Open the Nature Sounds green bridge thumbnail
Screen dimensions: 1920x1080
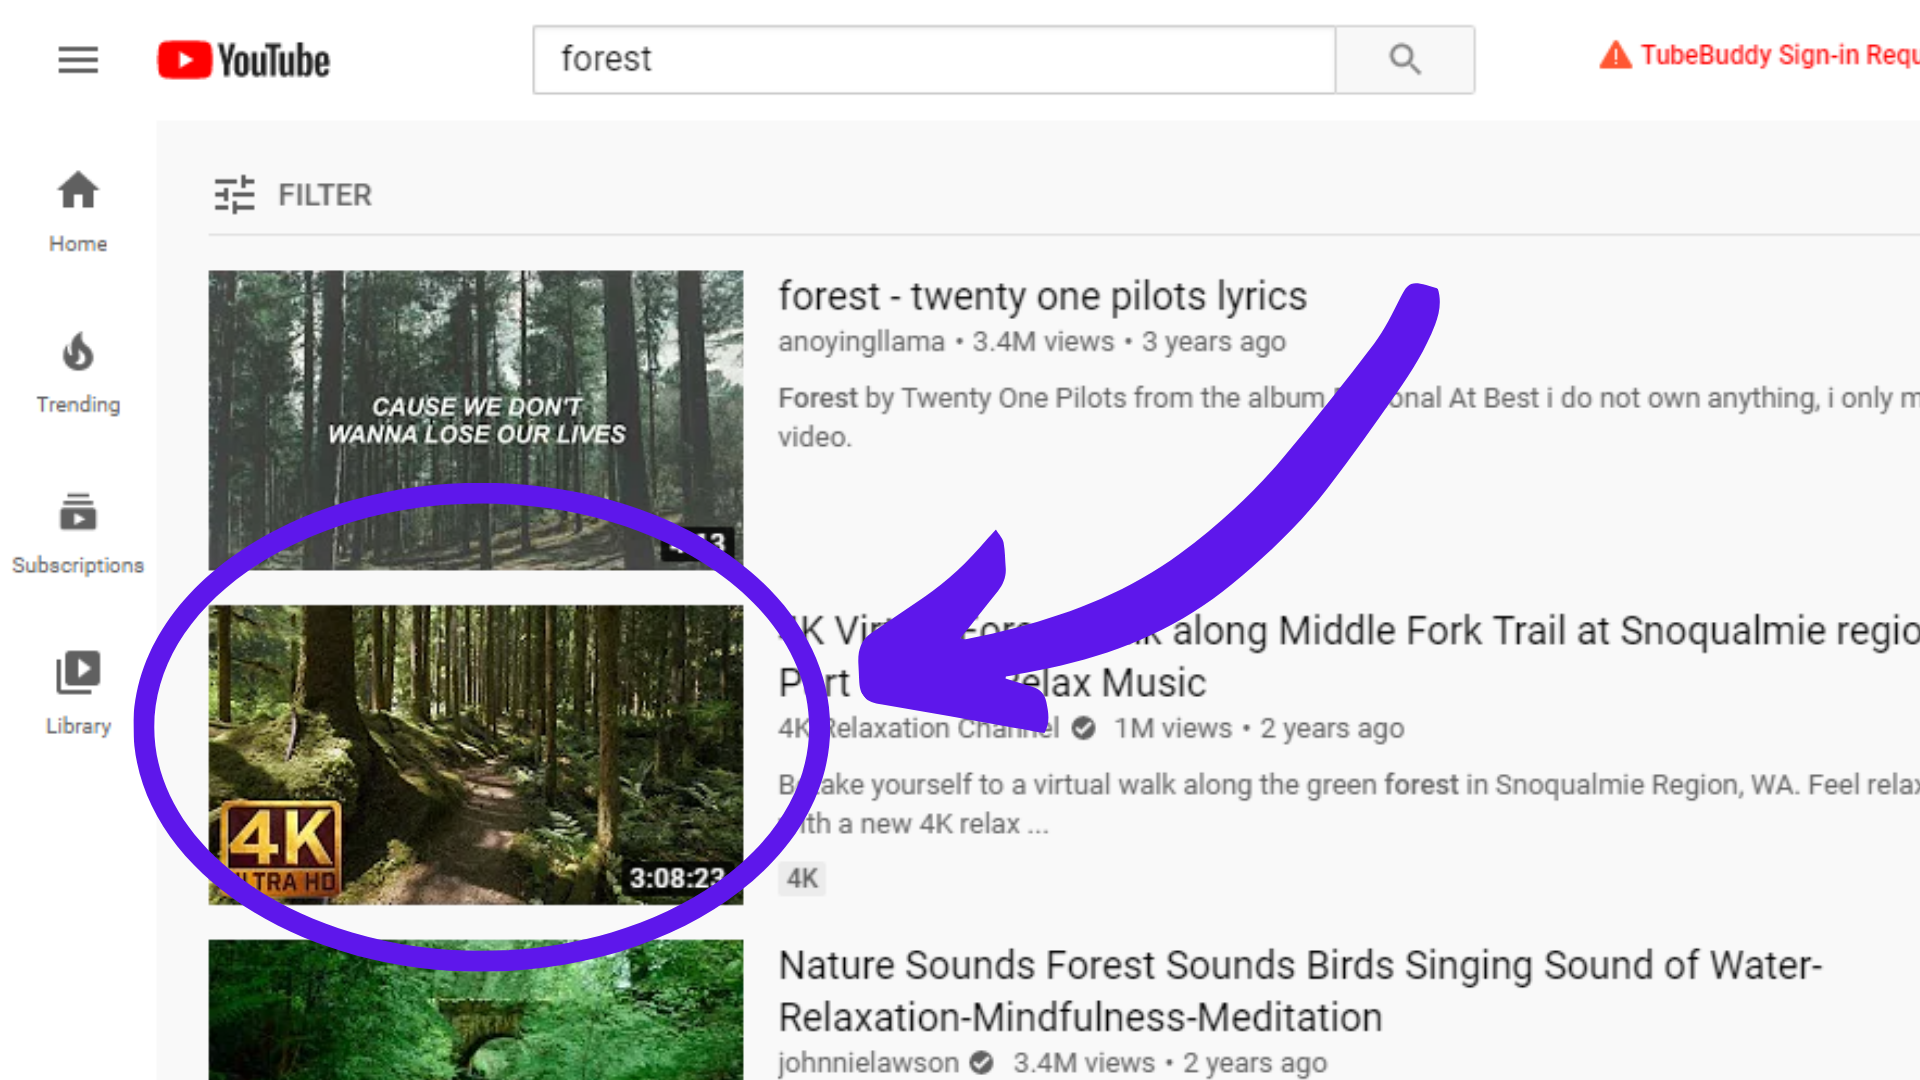coord(476,1010)
